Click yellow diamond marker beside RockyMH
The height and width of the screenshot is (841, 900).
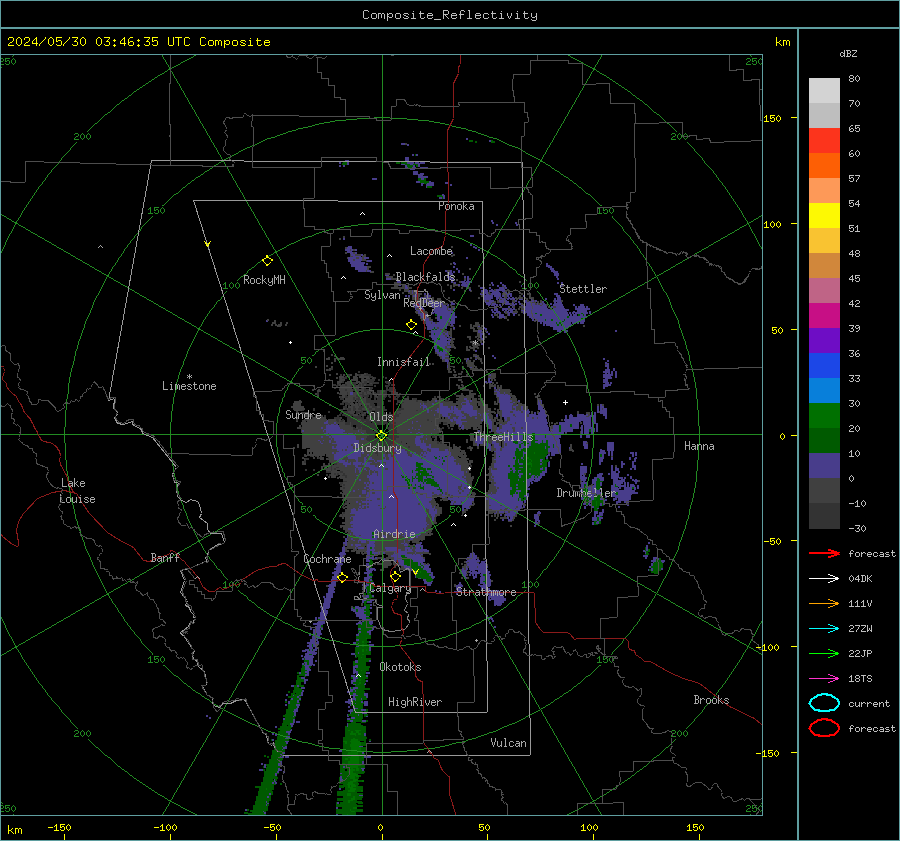click(267, 261)
